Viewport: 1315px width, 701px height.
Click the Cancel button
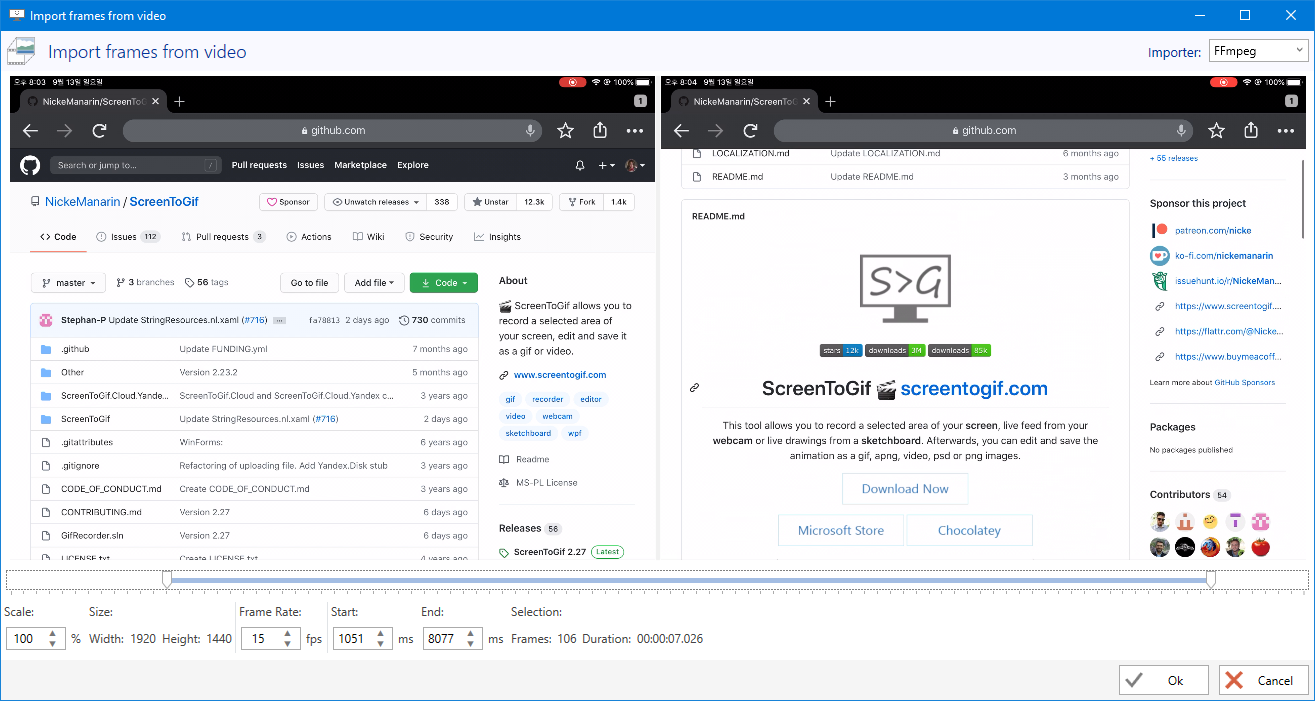pyautogui.click(x=1263, y=680)
